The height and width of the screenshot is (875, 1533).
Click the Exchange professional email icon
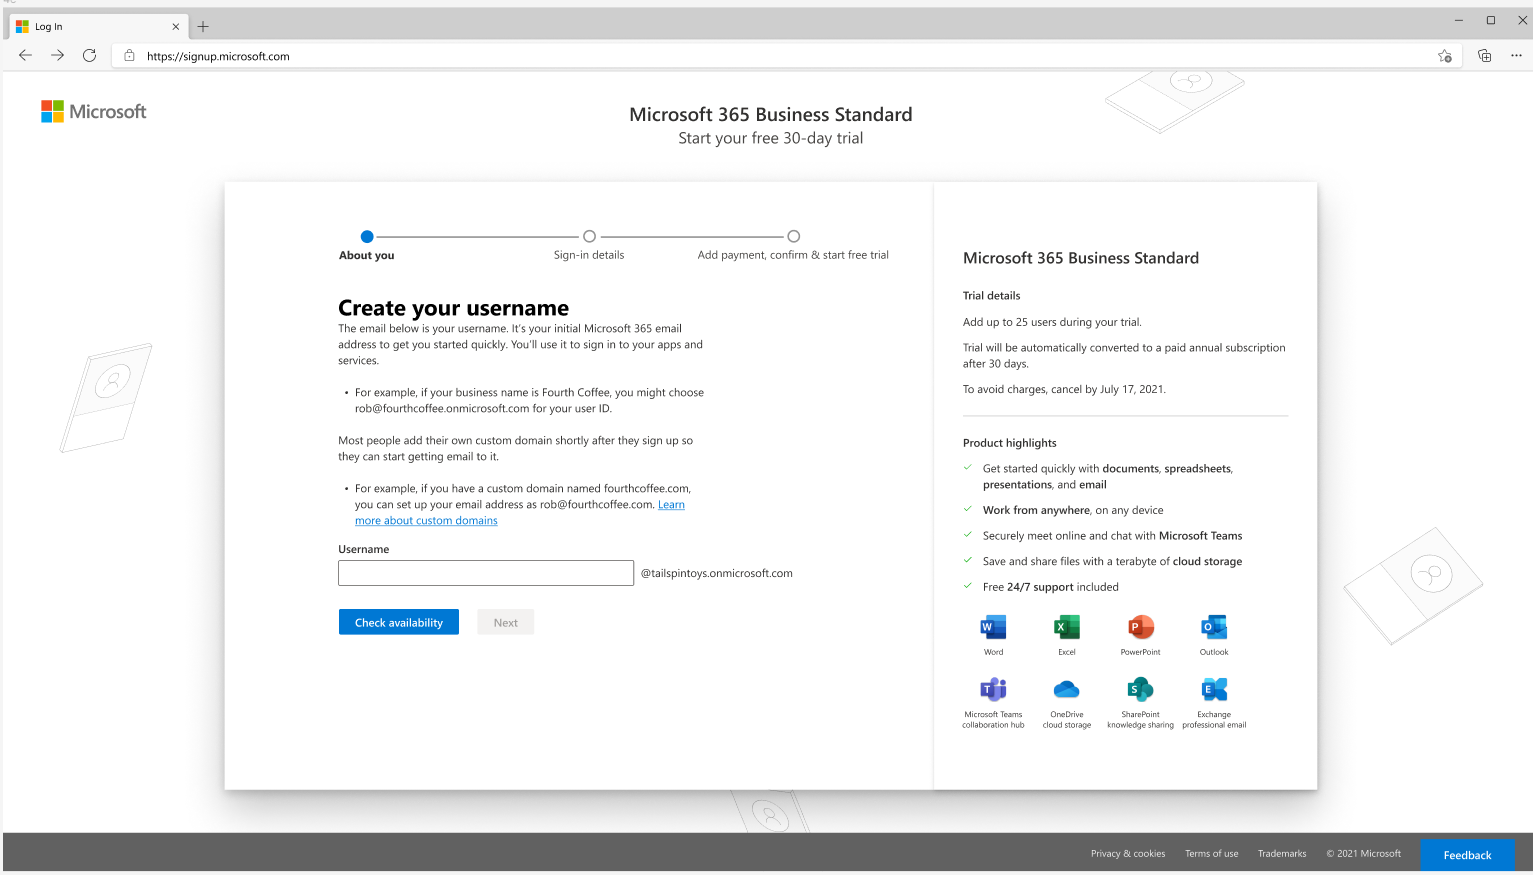1214,689
